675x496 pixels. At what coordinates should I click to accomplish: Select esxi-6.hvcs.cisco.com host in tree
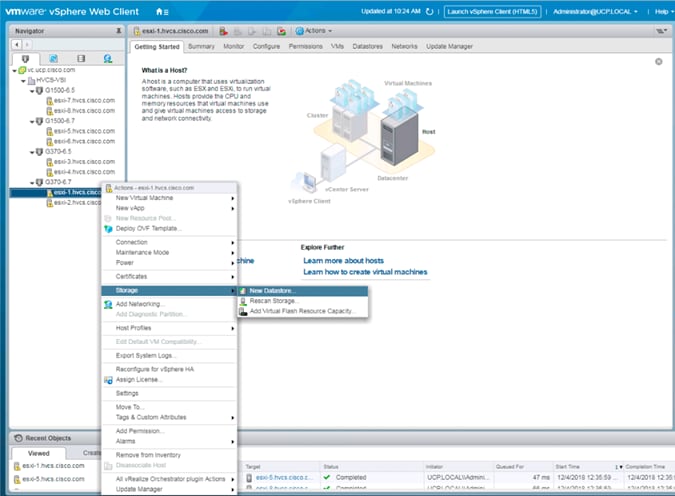(x=84, y=142)
